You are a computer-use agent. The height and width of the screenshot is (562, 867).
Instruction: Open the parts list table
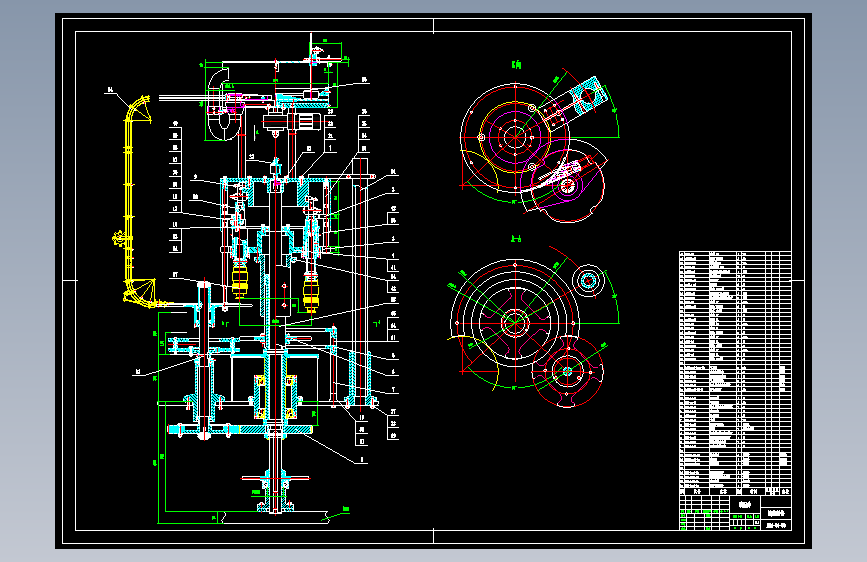click(x=735, y=373)
